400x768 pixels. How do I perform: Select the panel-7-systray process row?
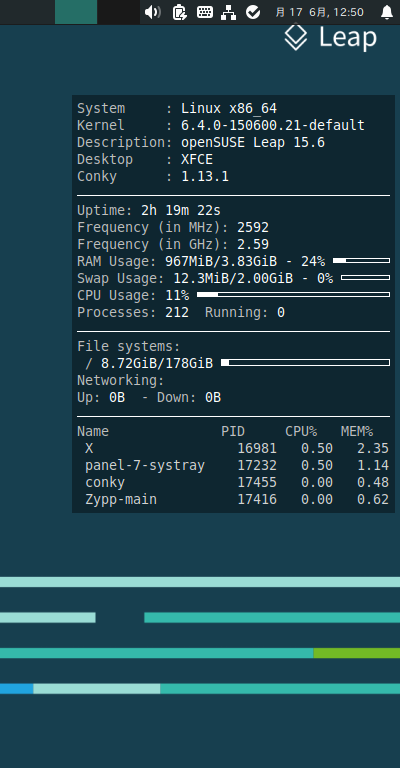(x=233, y=465)
